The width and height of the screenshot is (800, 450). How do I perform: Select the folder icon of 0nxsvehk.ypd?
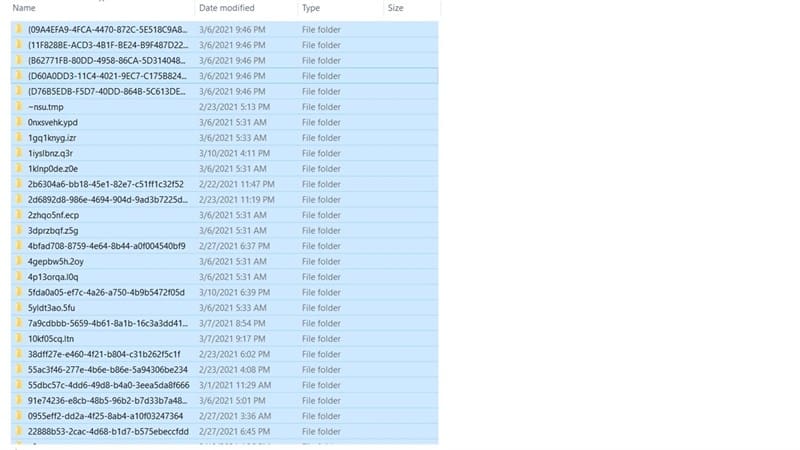click(19, 122)
